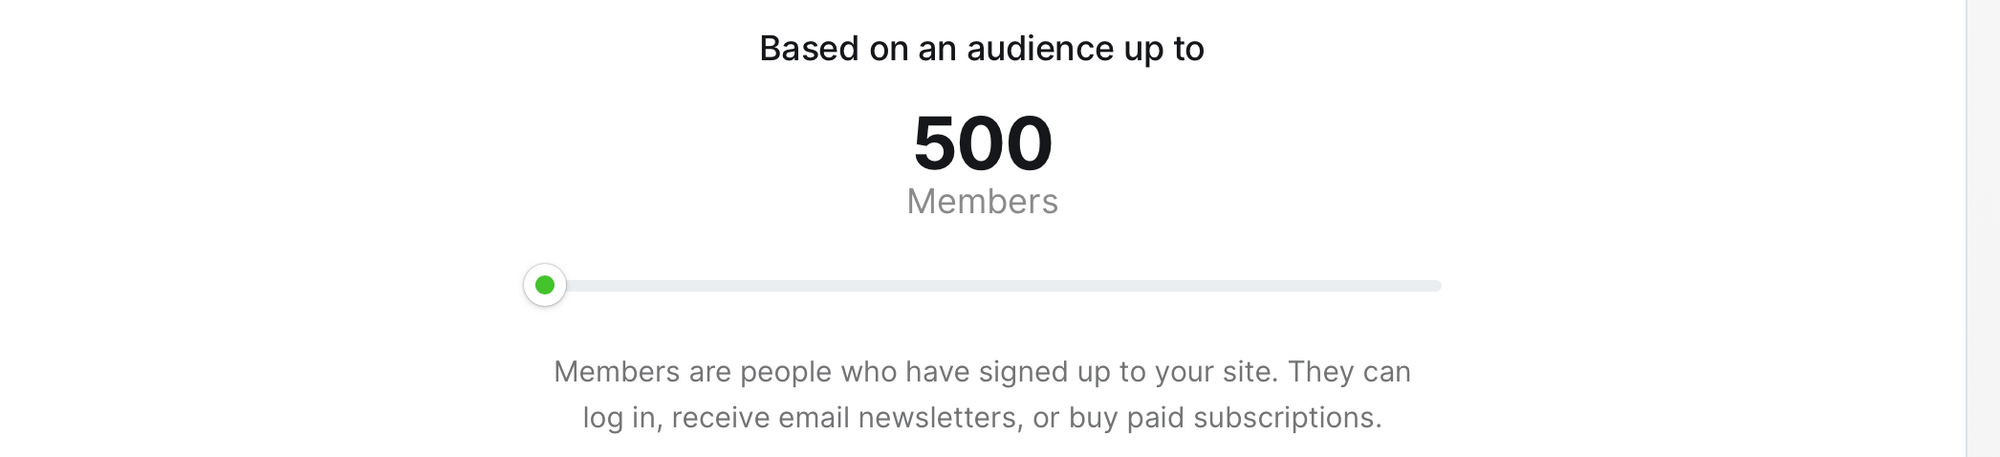The image size is (2000, 457).
Task: Click the 'log in' text in the description
Action: 619,418
